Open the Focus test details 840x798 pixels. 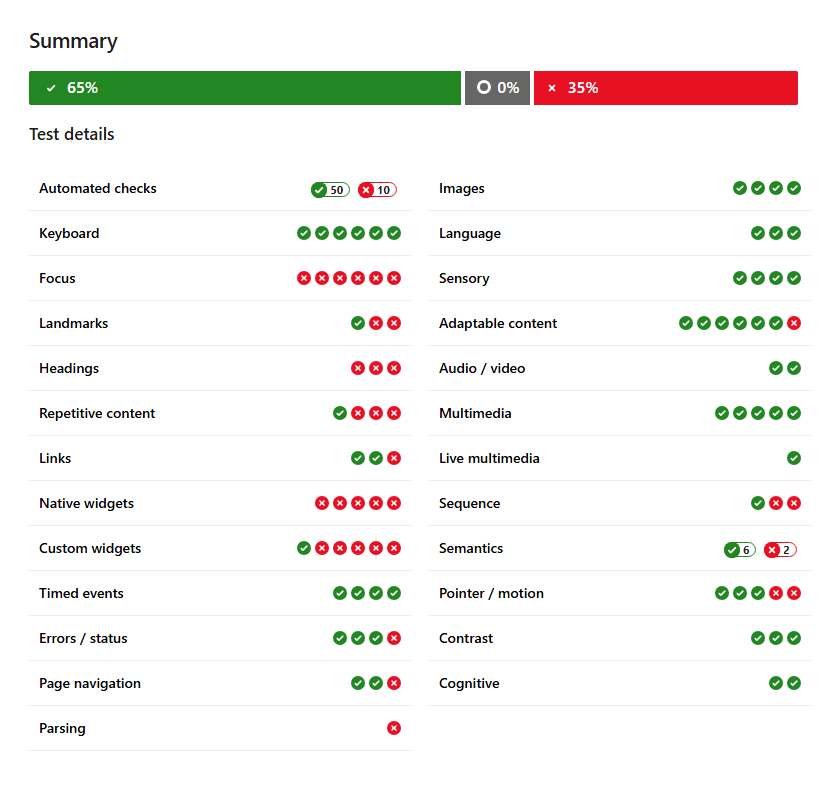pyautogui.click(x=57, y=278)
